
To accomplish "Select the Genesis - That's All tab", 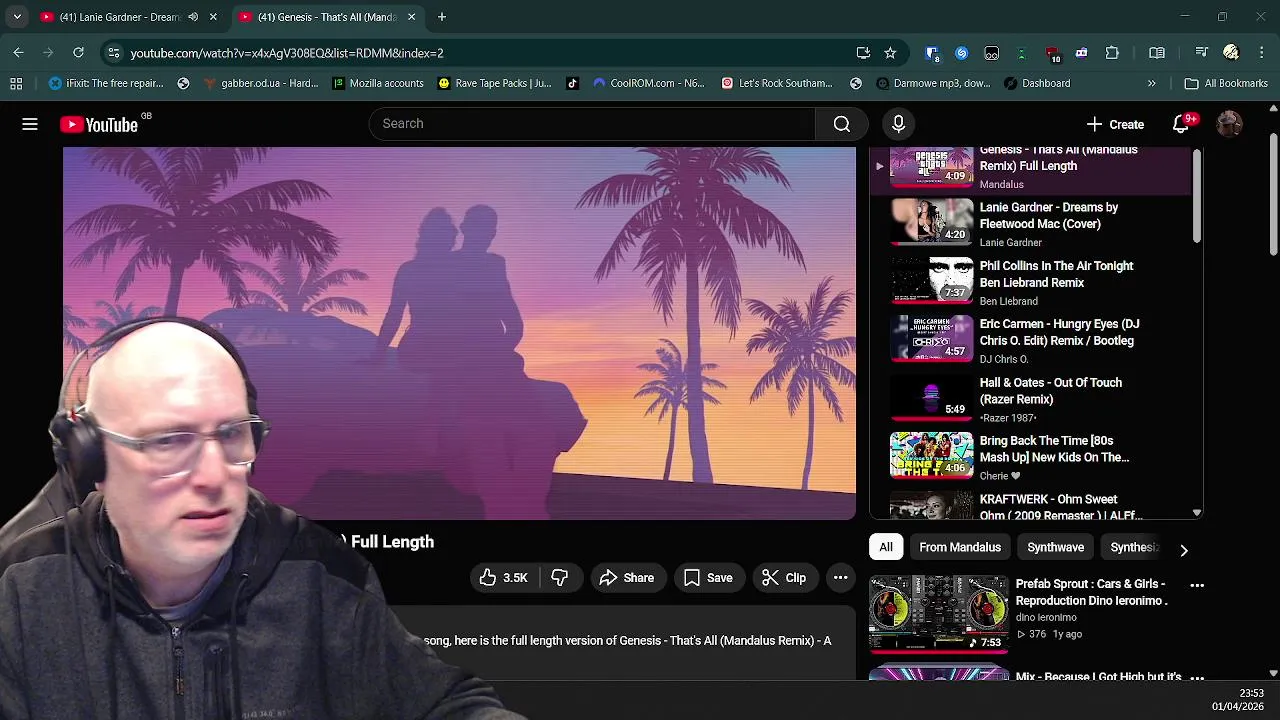I will (328, 17).
